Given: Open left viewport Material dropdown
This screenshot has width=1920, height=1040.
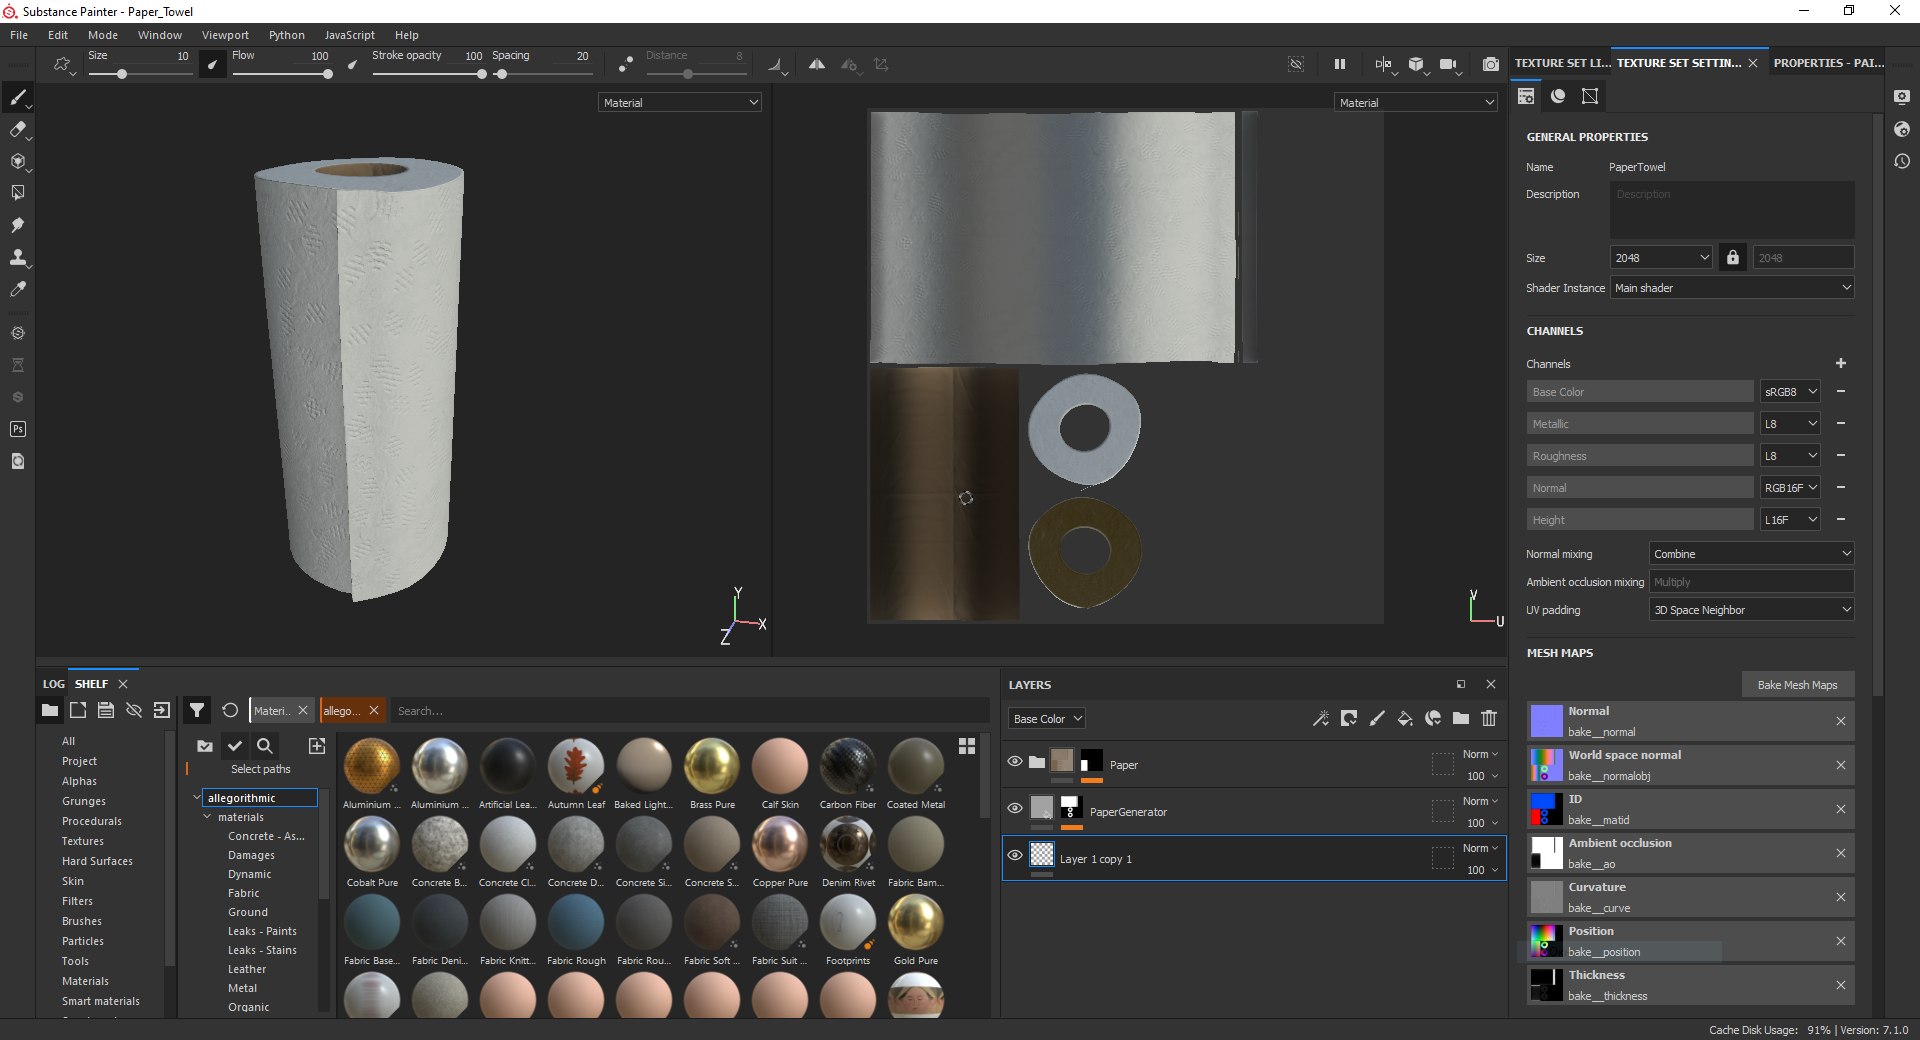Looking at the screenshot, I should coord(680,102).
